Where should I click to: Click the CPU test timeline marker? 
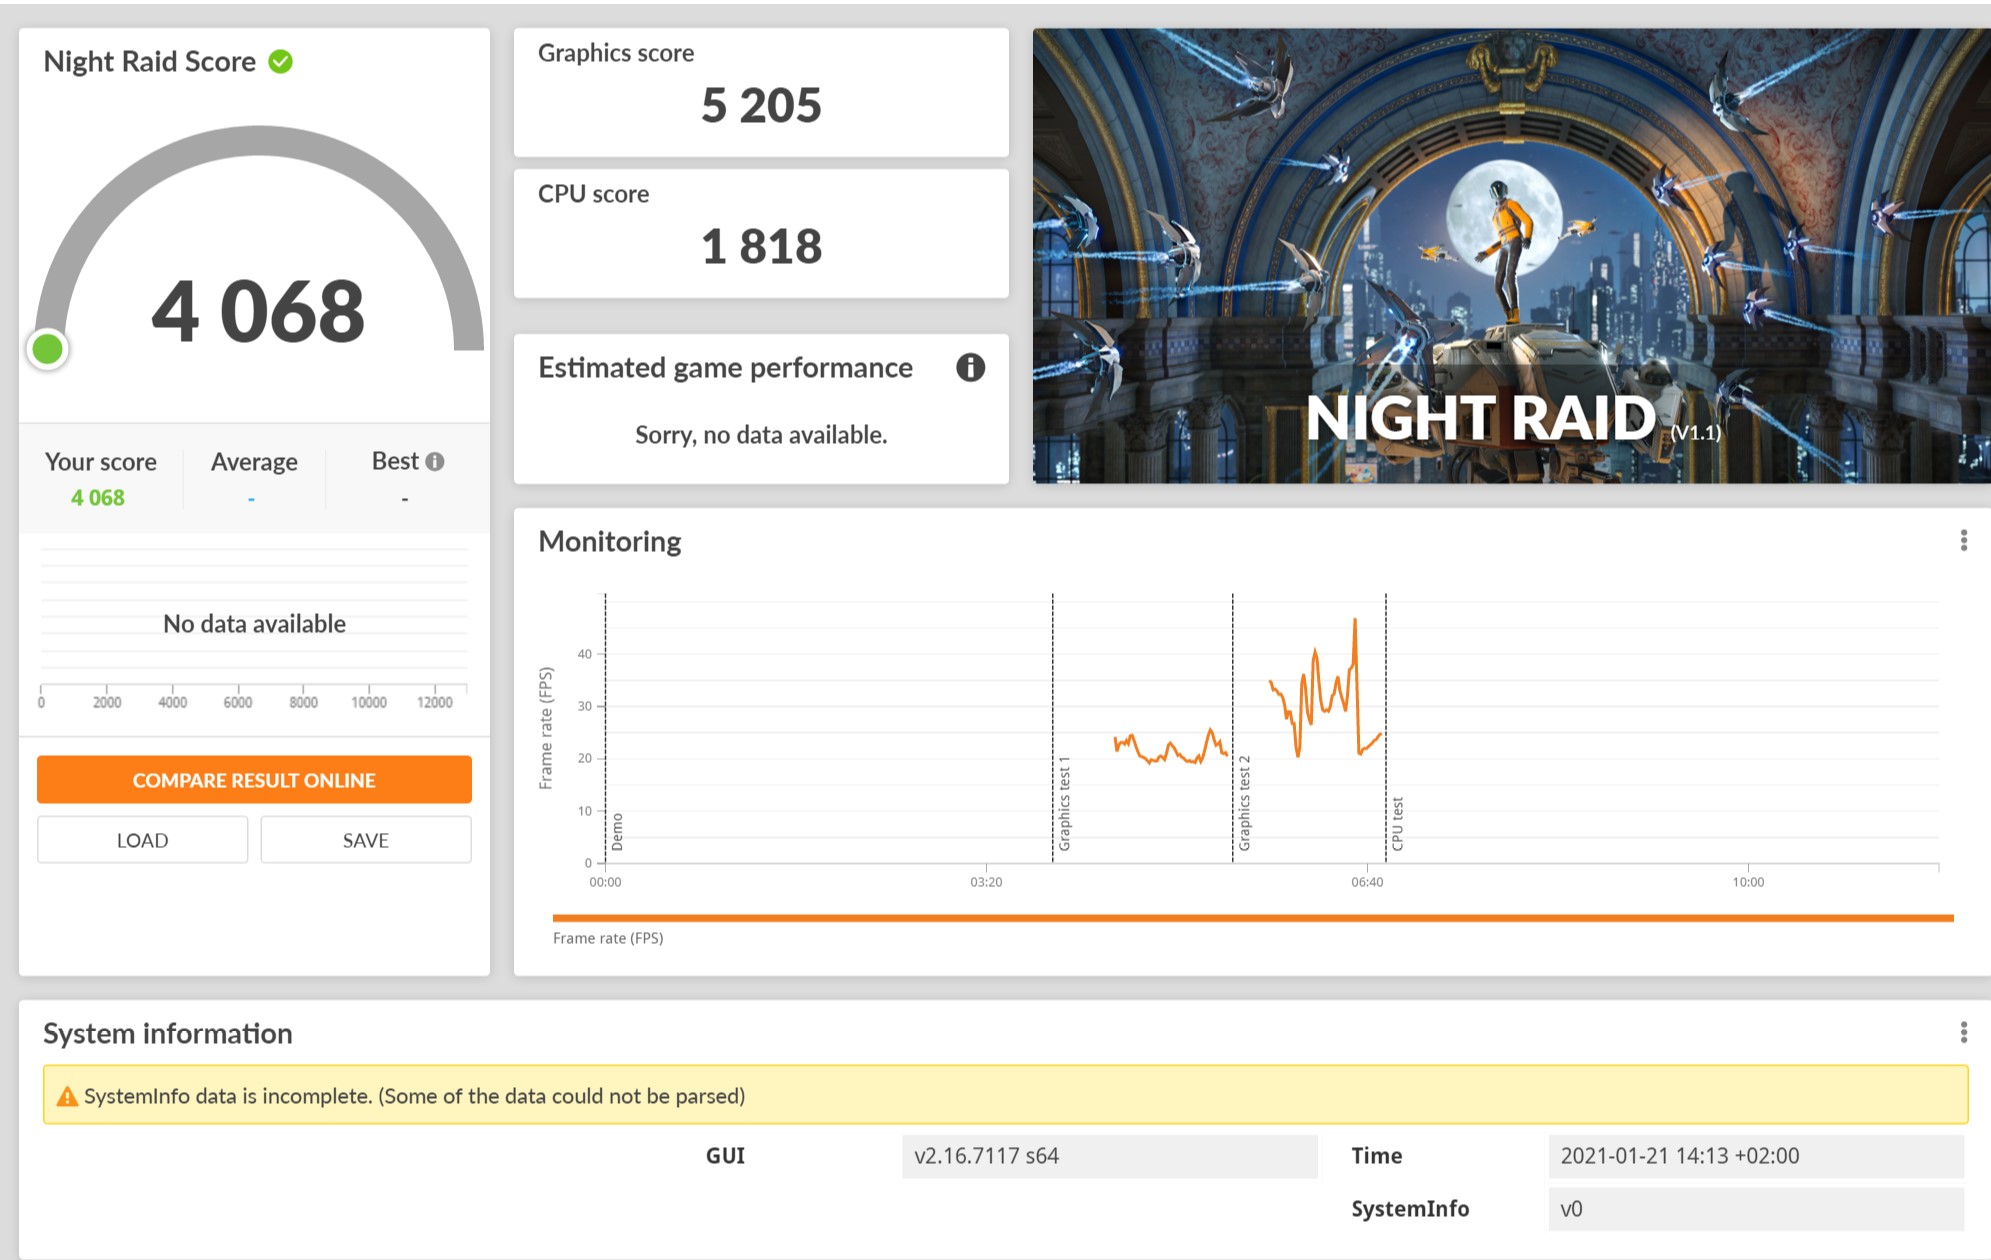coord(1397,824)
